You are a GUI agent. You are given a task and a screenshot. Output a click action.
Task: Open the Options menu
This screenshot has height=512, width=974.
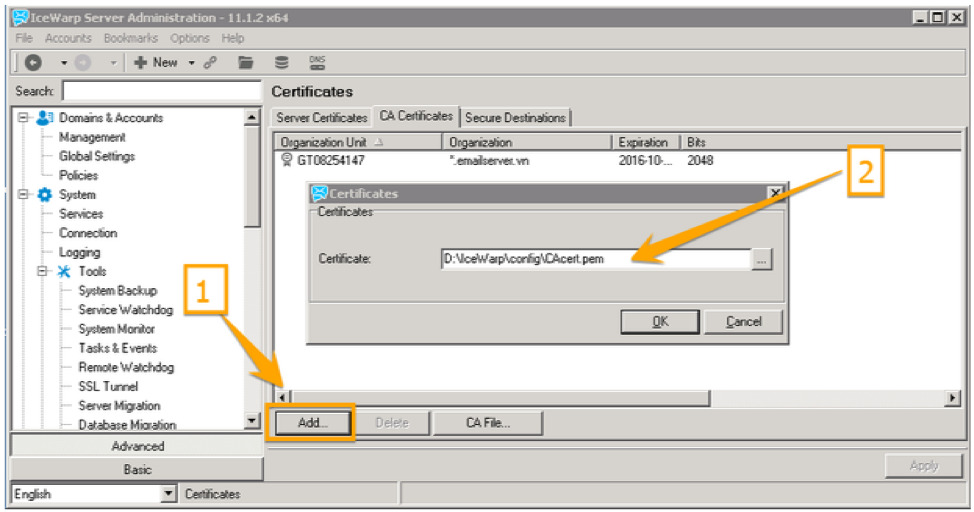[189, 38]
